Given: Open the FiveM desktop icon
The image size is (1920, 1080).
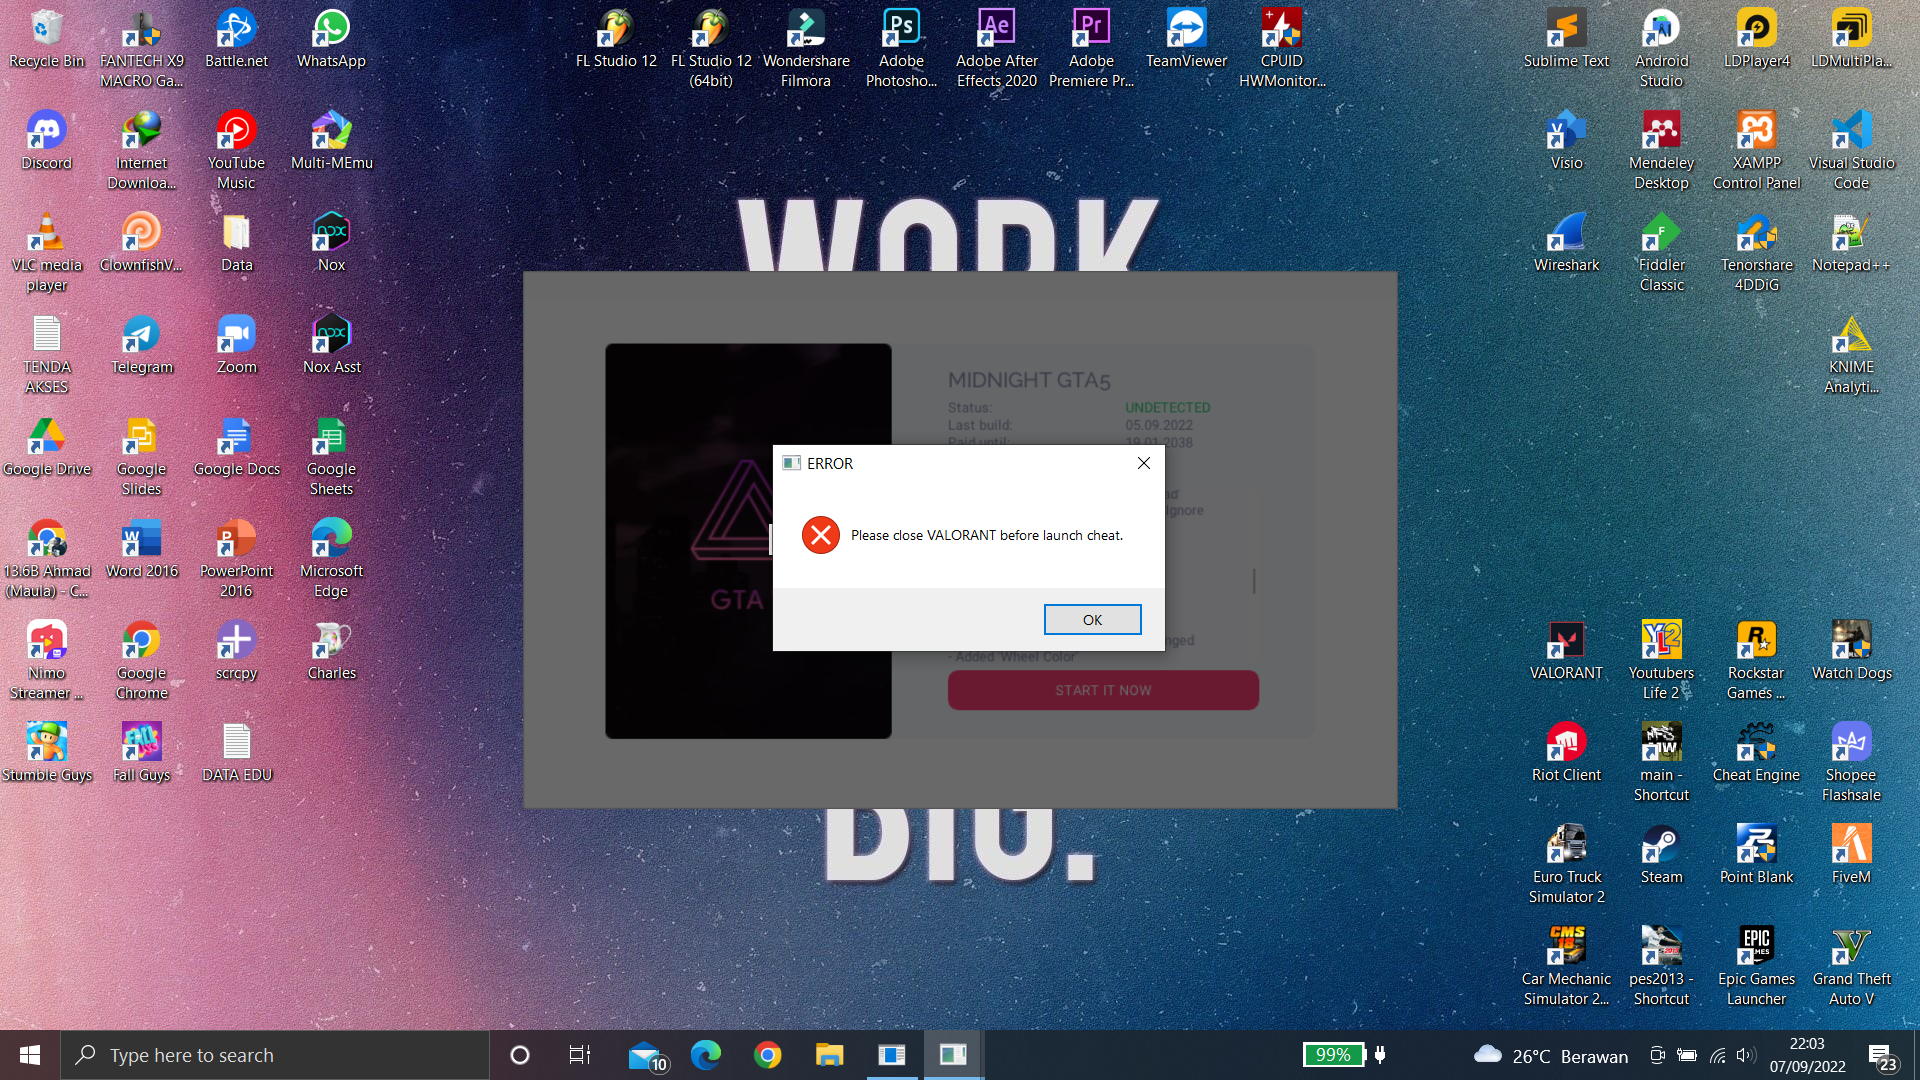Looking at the screenshot, I should coord(1851,854).
